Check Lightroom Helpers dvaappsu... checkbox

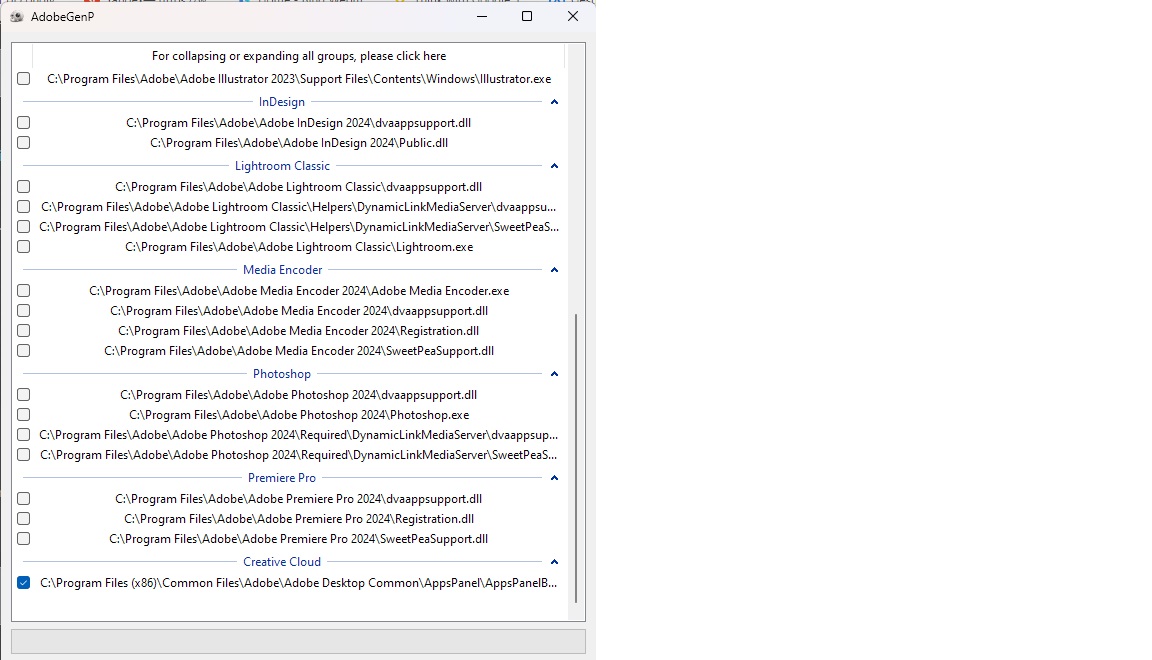[24, 207]
